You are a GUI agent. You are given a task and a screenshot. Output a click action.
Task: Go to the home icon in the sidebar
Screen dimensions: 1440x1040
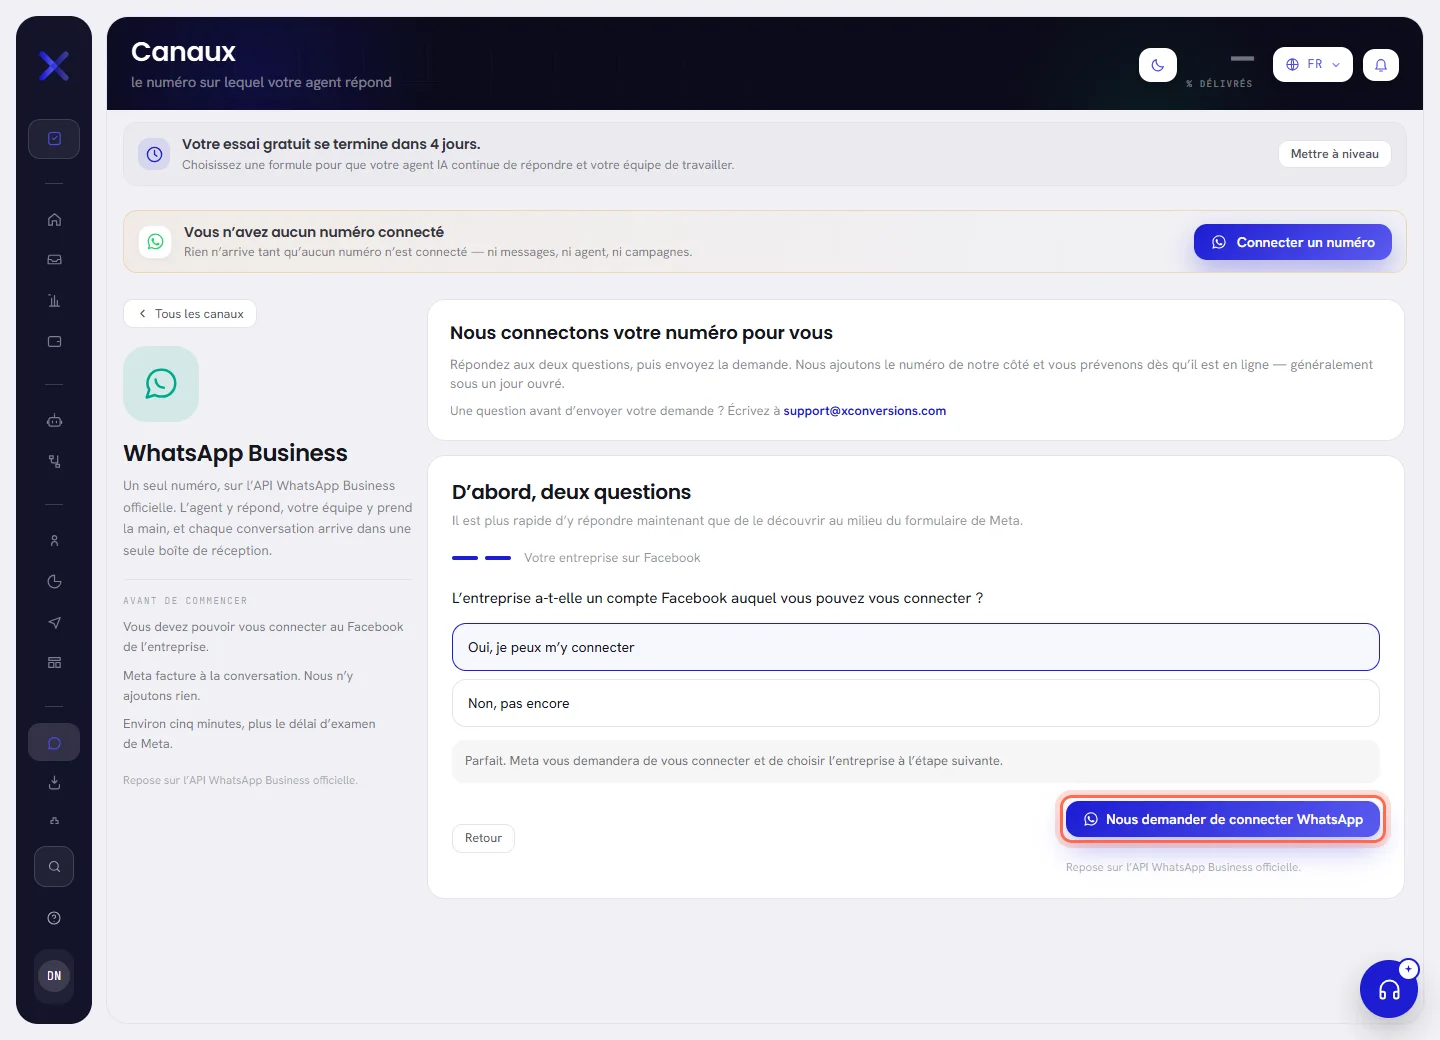(x=54, y=220)
